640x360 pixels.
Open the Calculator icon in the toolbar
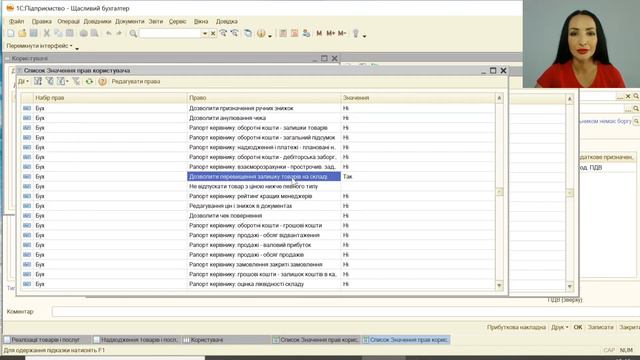[x=283, y=33]
